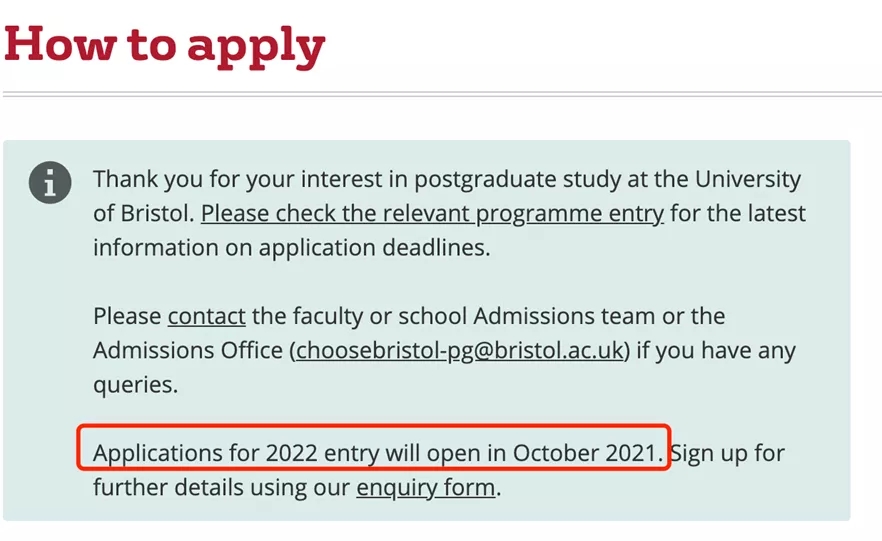882x541 pixels.
Task: Click the "How to apply" heading
Action: click(x=165, y=45)
